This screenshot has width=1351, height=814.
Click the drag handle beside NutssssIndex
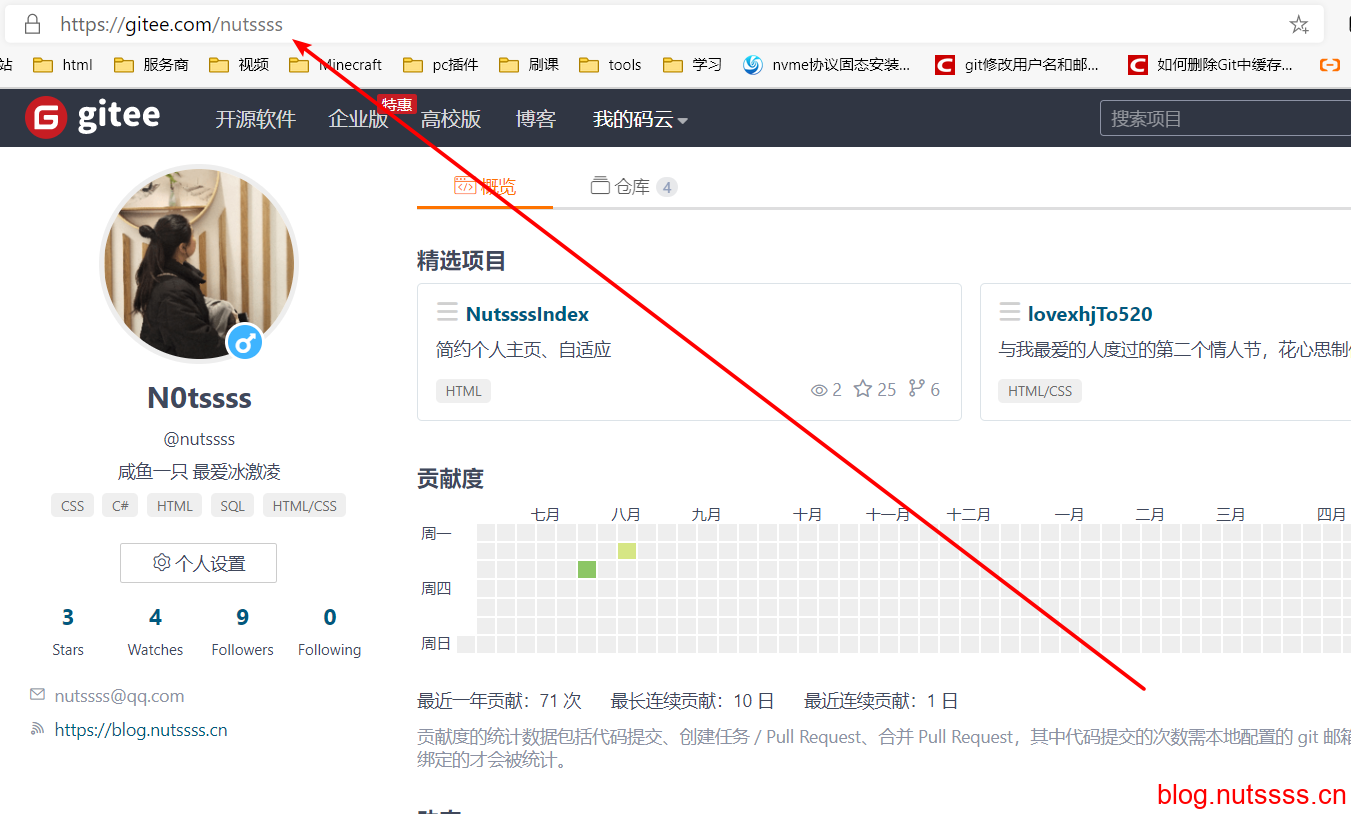click(x=447, y=313)
